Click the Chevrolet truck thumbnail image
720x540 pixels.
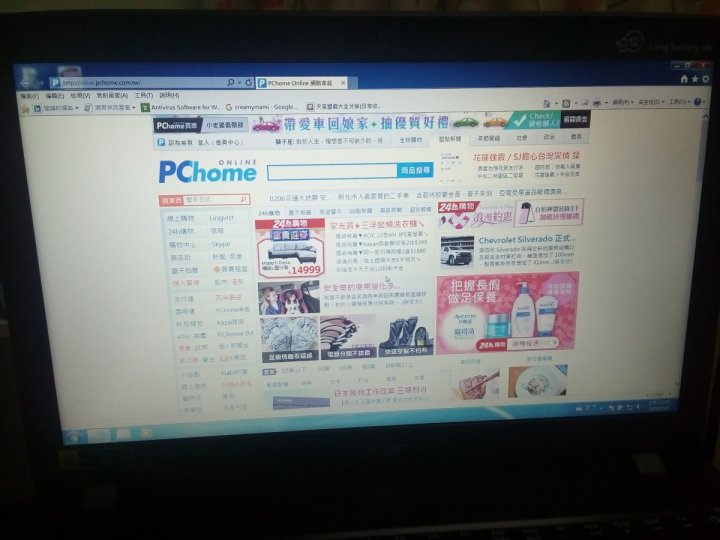457,252
